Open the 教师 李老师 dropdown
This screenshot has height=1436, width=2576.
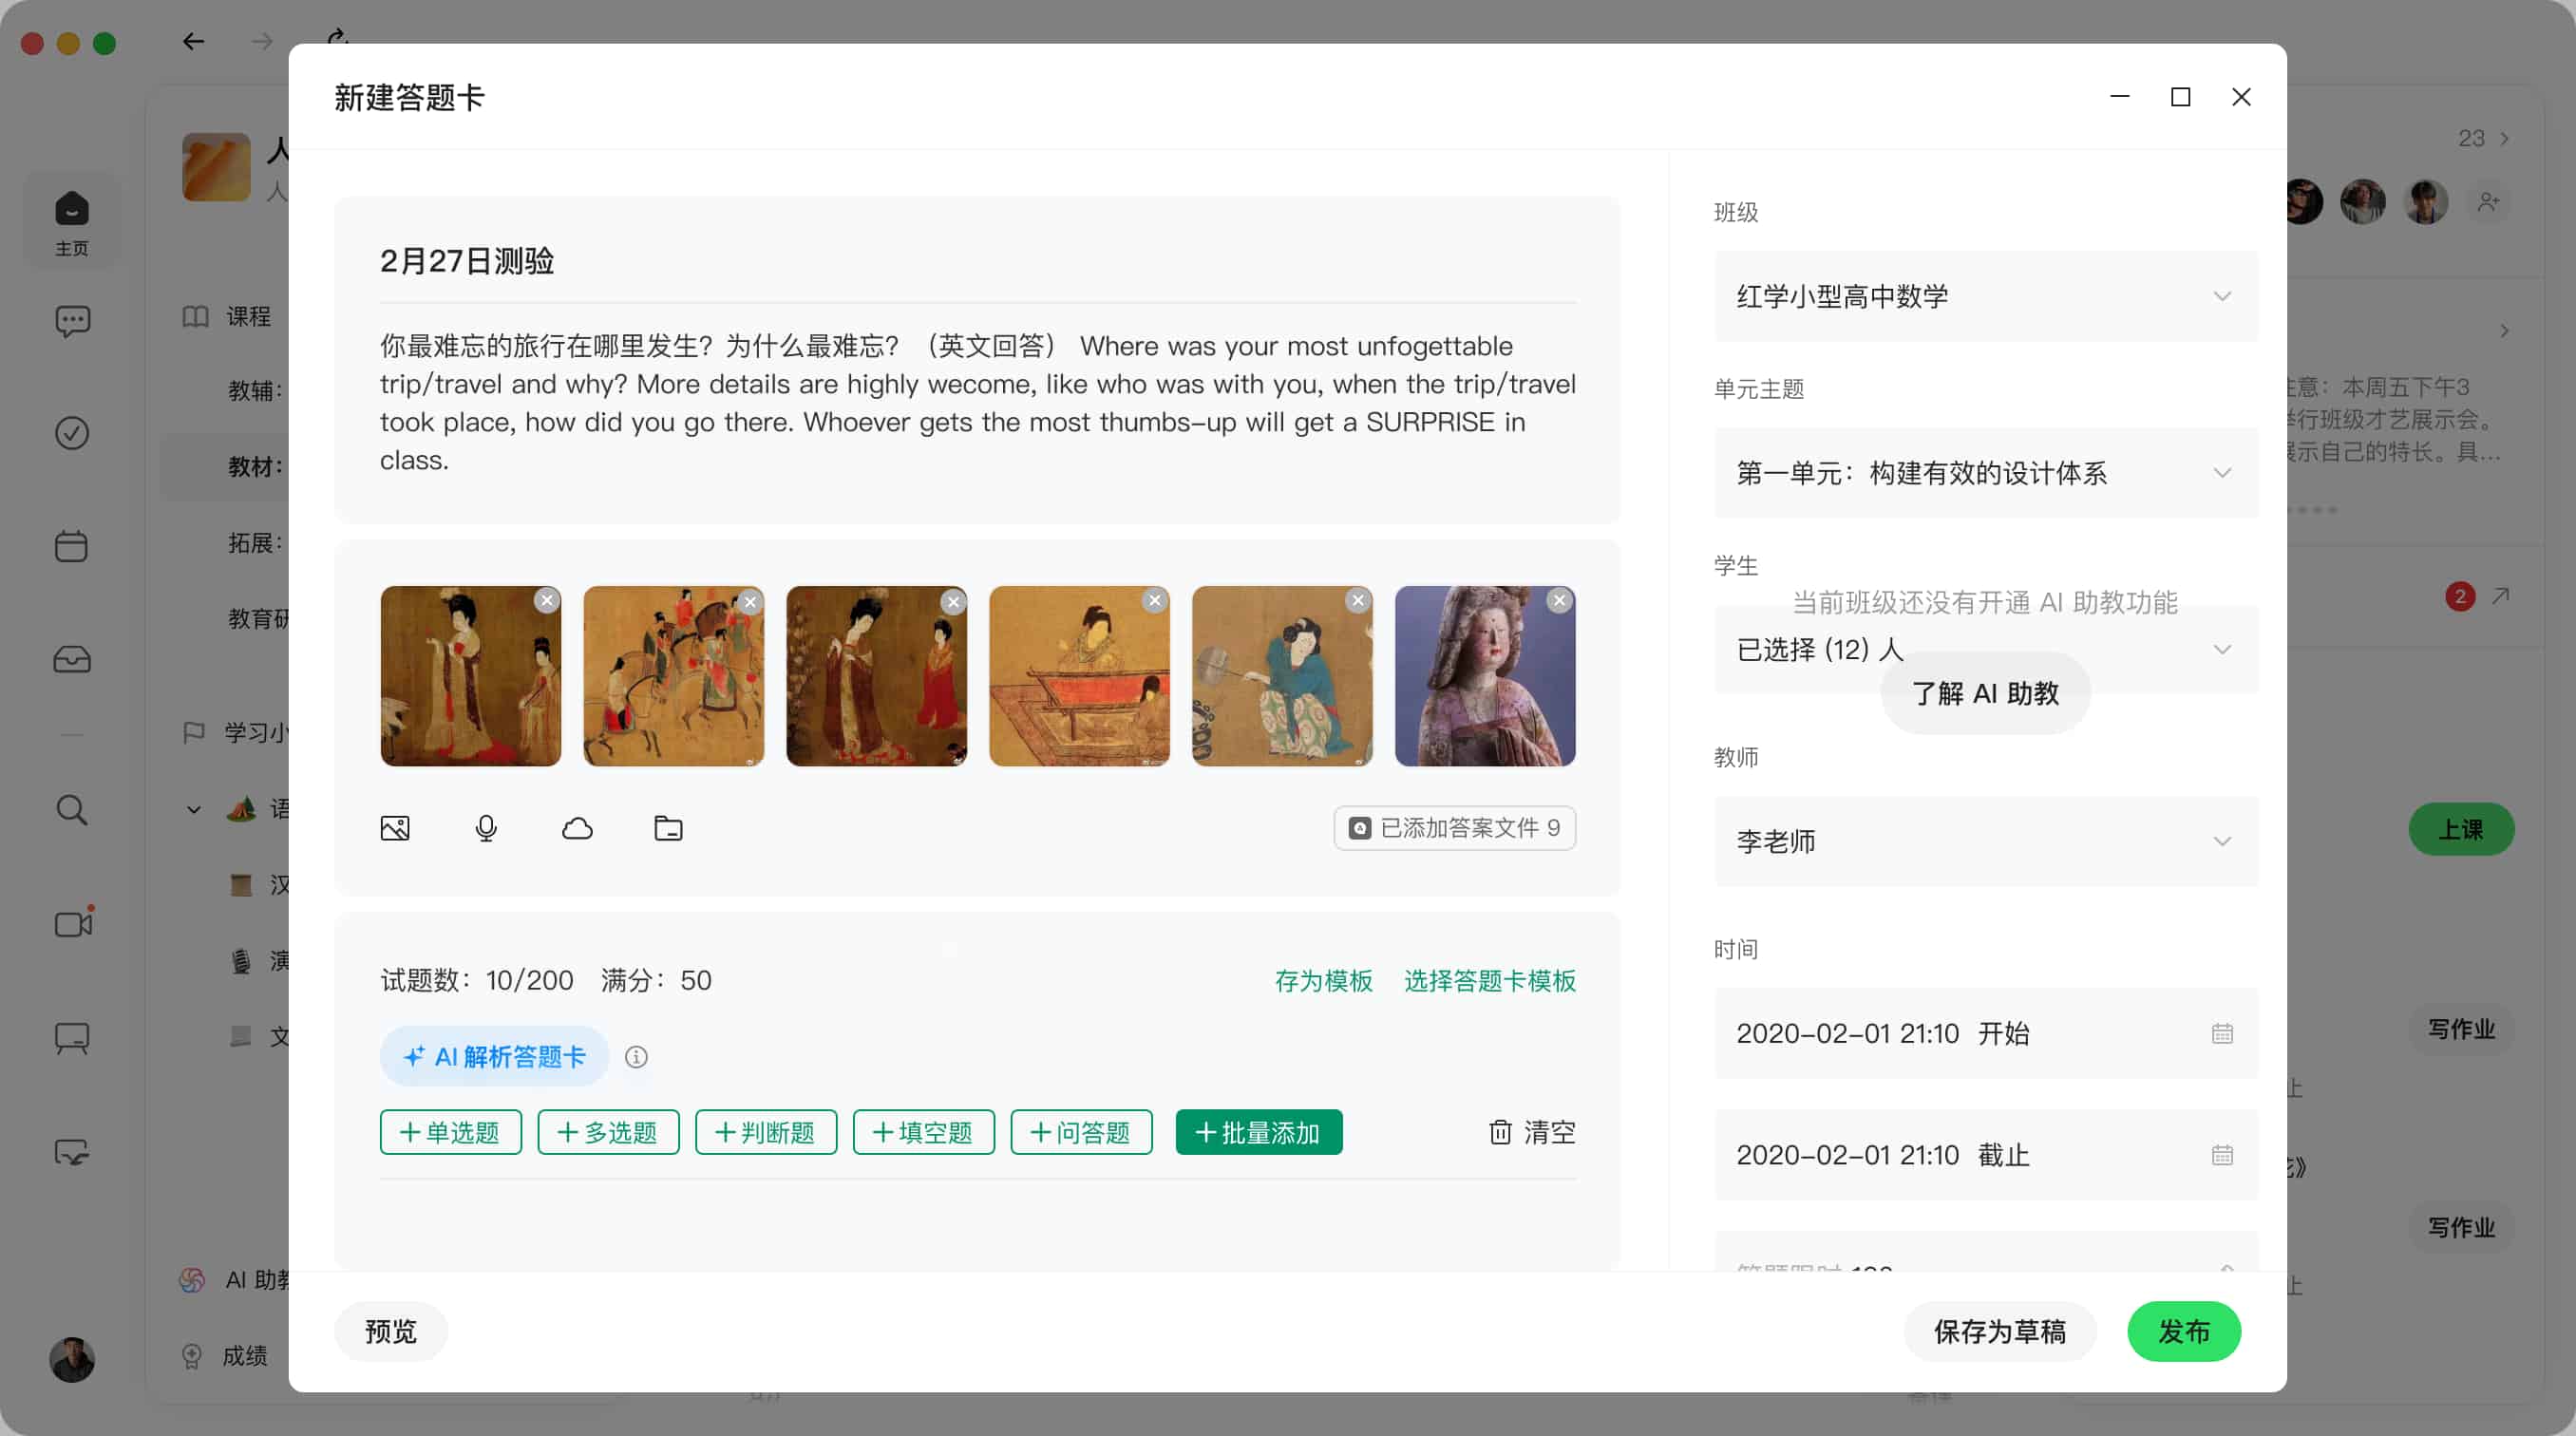click(x=1986, y=841)
